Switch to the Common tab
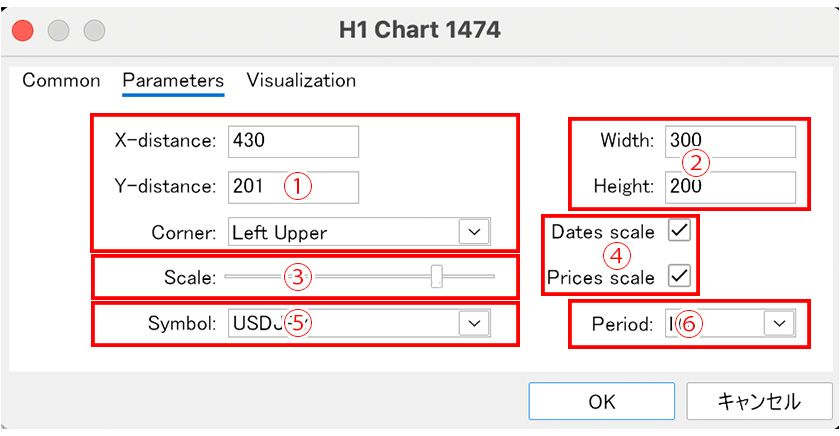The height and width of the screenshot is (436, 840). [61, 80]
